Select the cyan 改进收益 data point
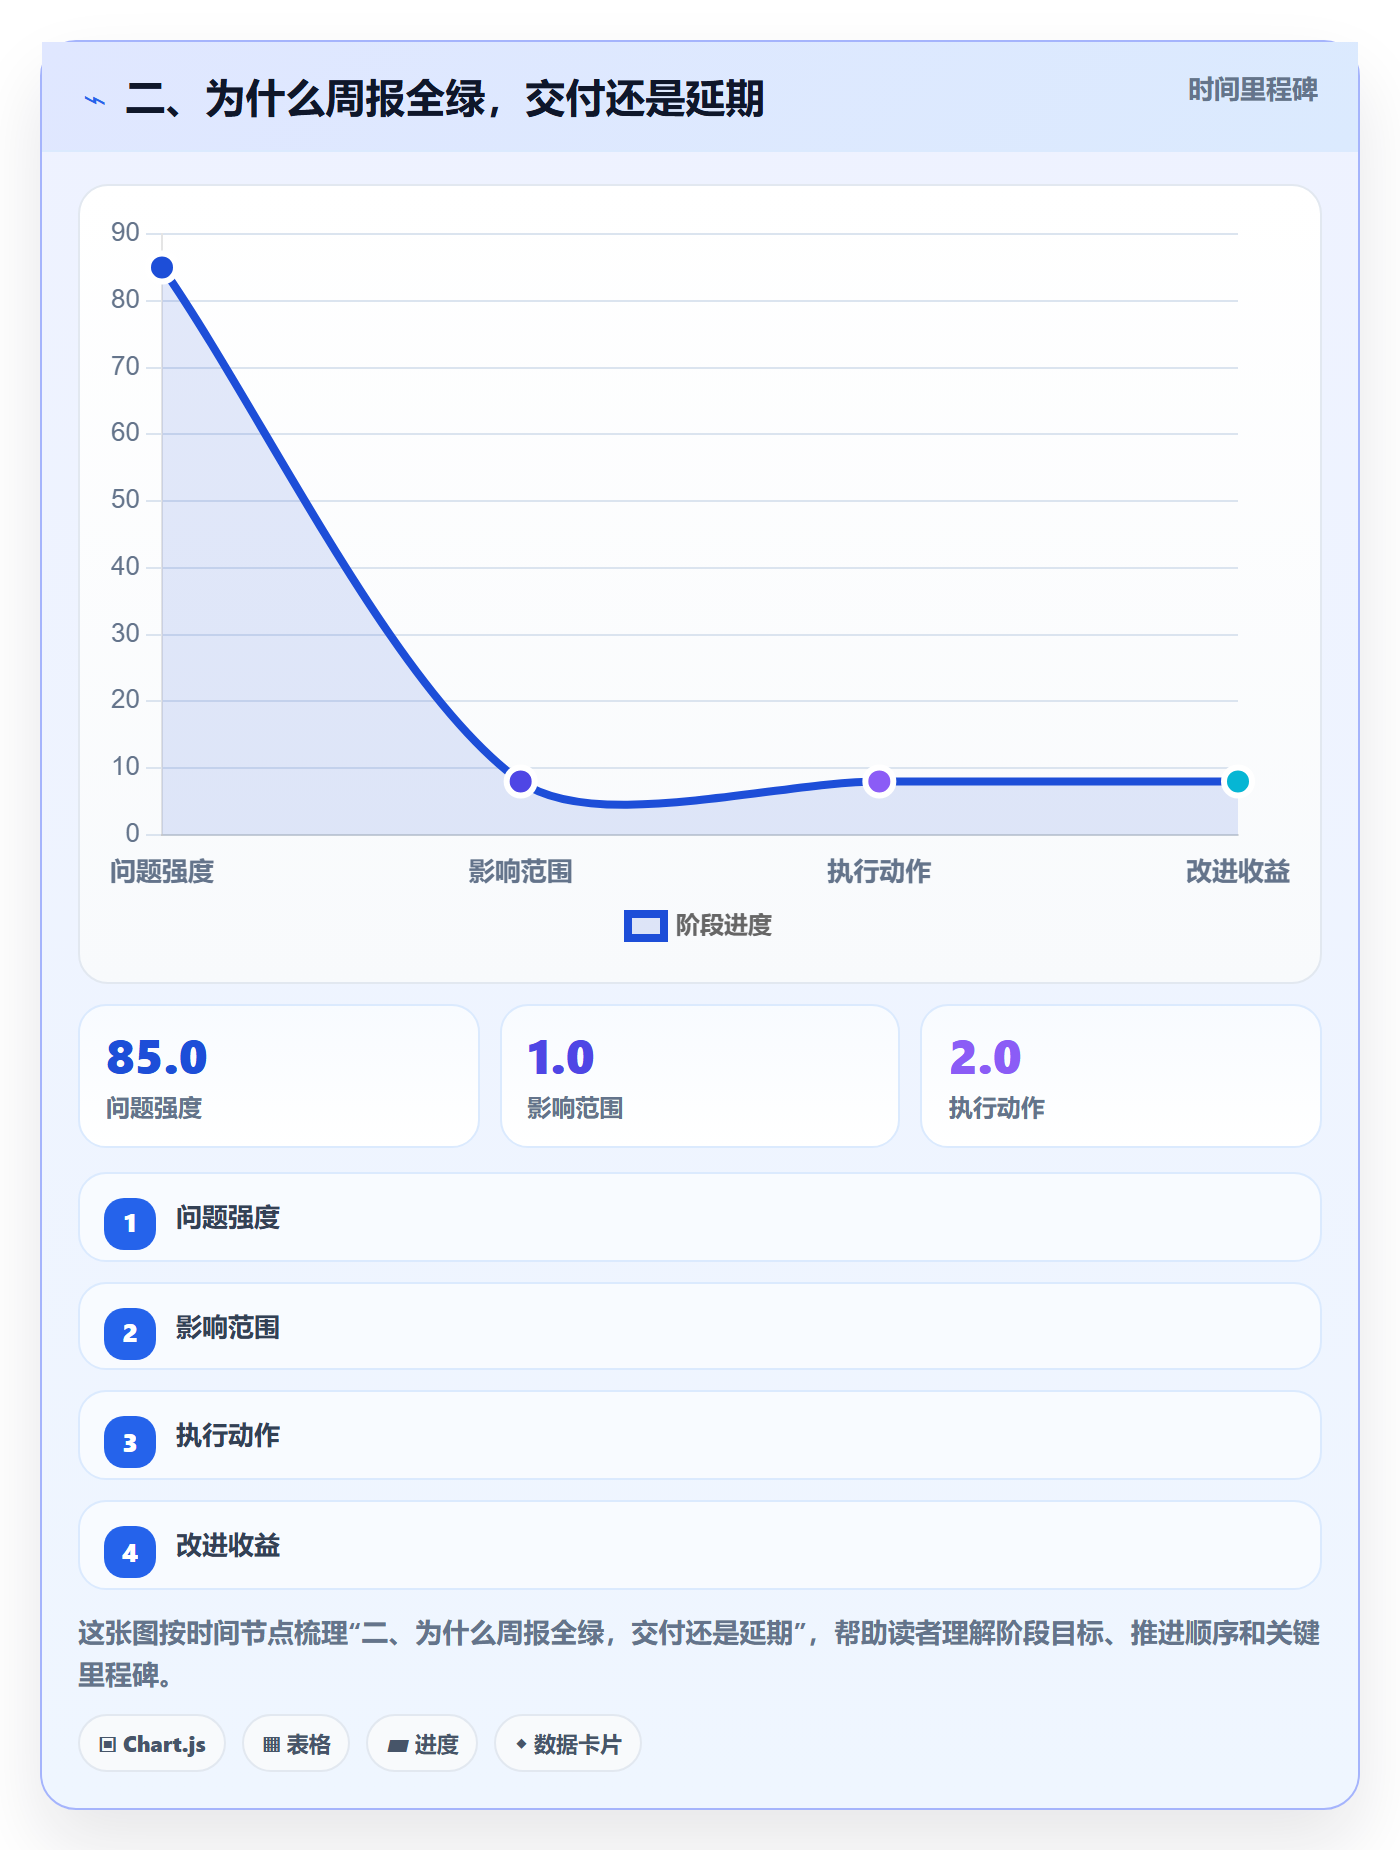This screenshot has width=1400, height=1850. tap(1237, 781)
